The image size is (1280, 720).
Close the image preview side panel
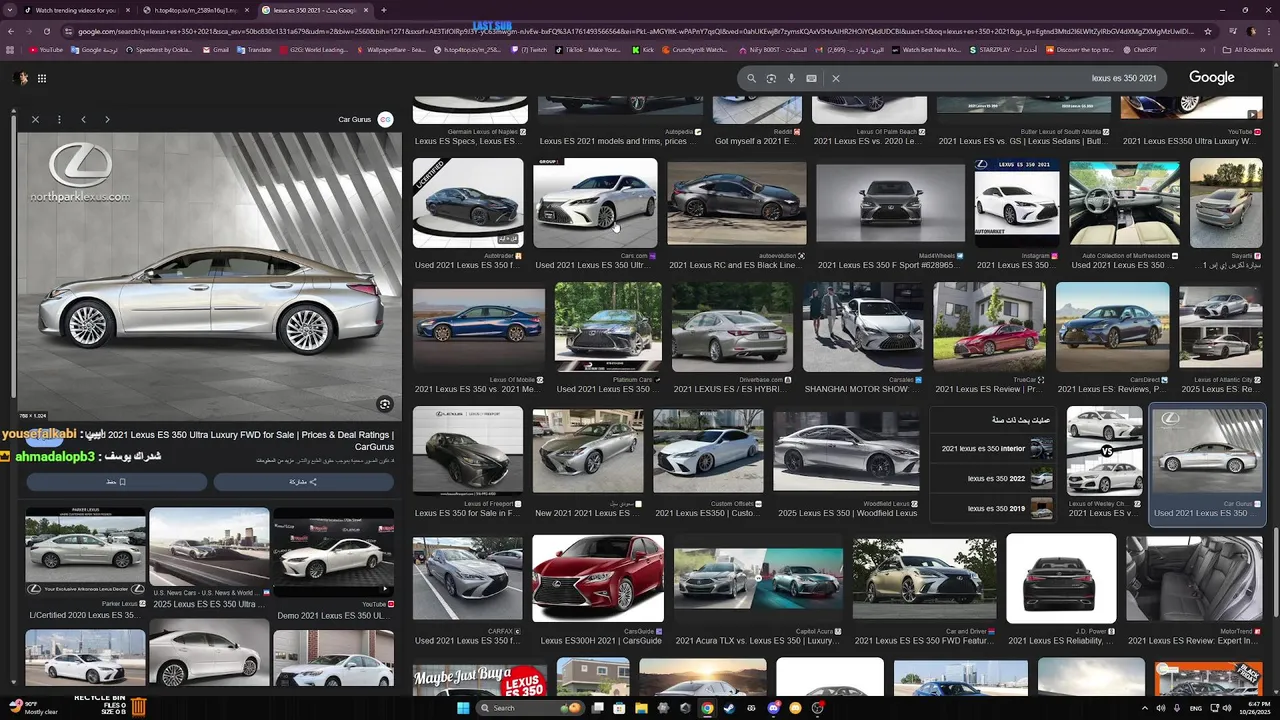35,120
